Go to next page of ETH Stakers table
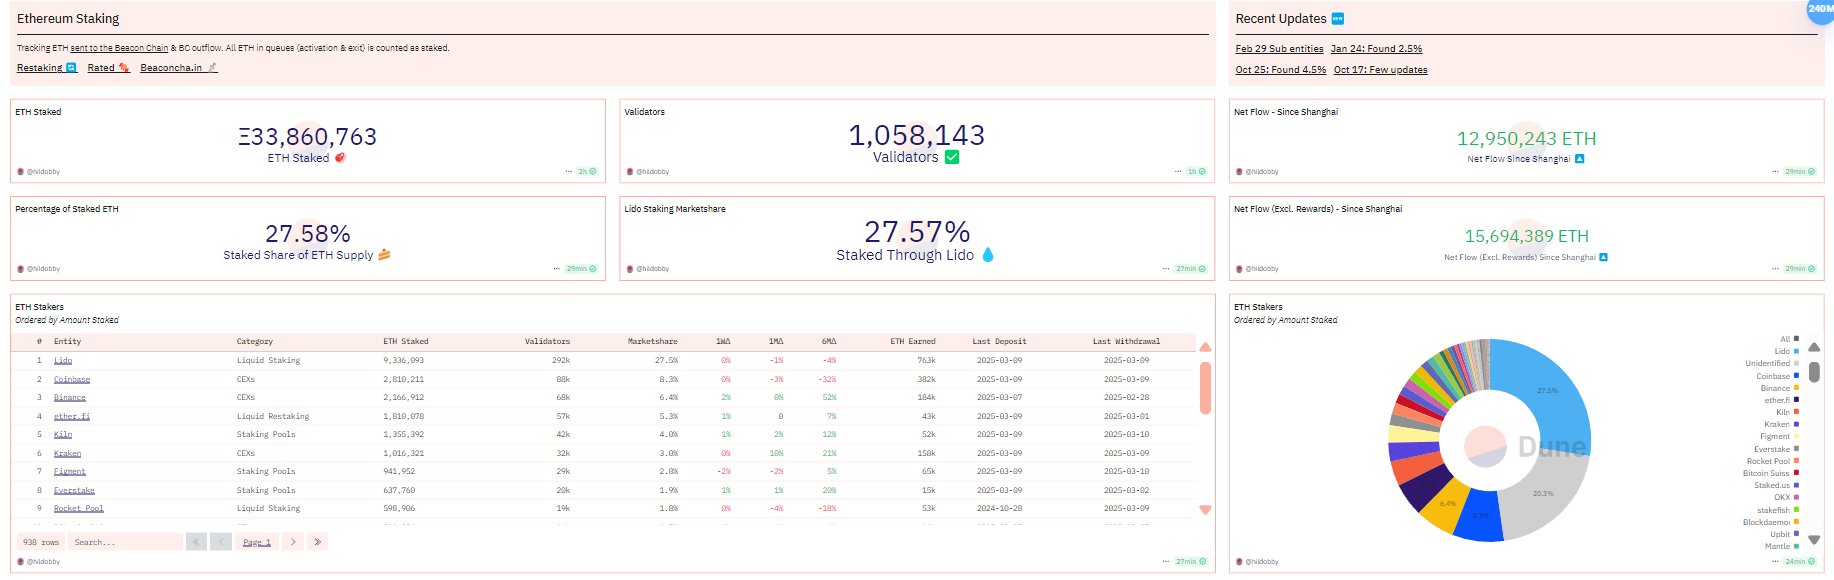 pos(293,542)
